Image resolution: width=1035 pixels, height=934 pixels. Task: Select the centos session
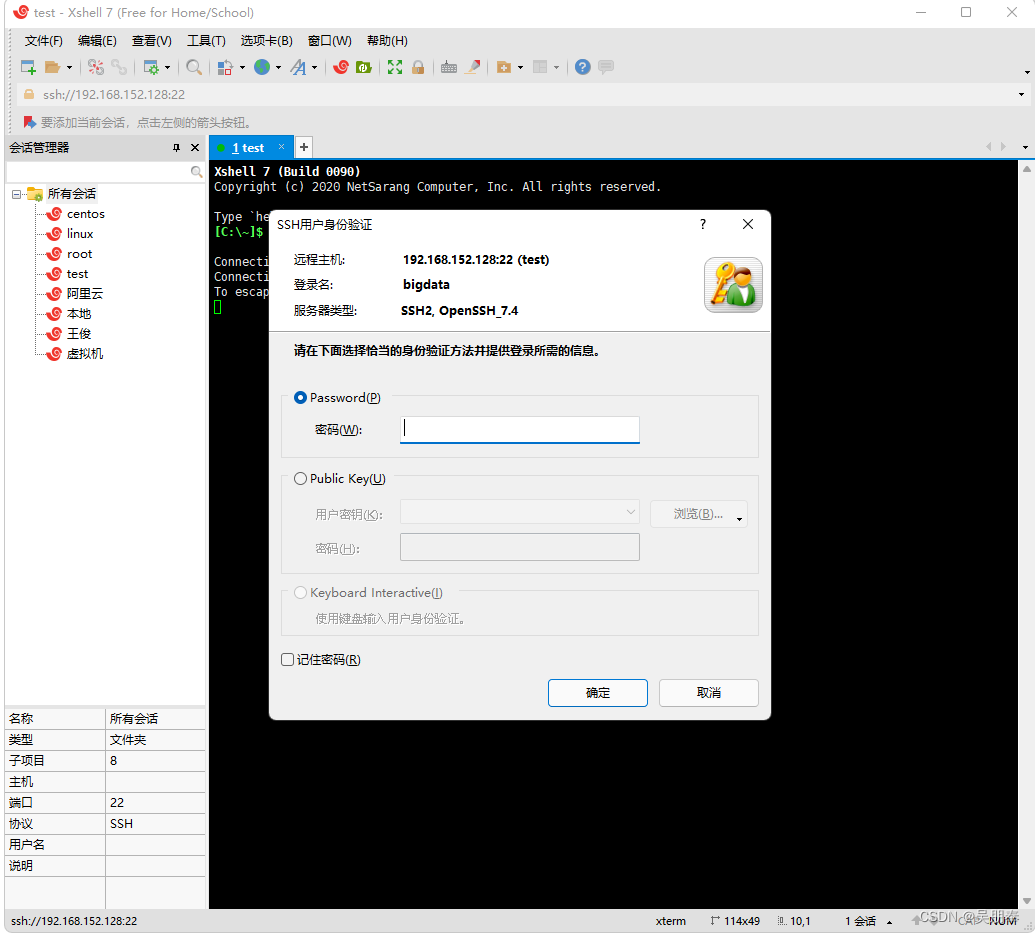85,214
